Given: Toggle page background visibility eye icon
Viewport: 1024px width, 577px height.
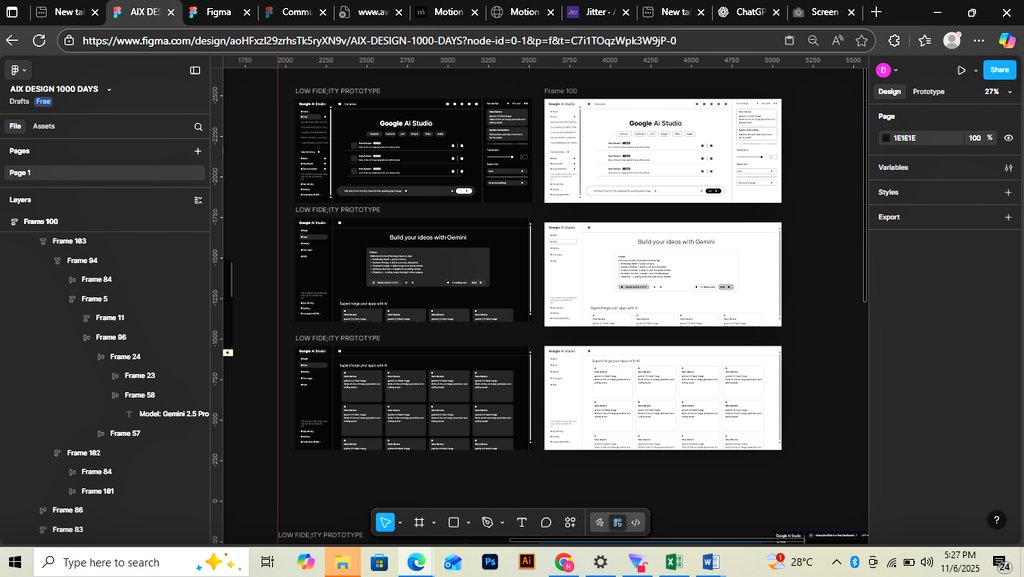Looking at the screenshot, I should coord(1008,138).
